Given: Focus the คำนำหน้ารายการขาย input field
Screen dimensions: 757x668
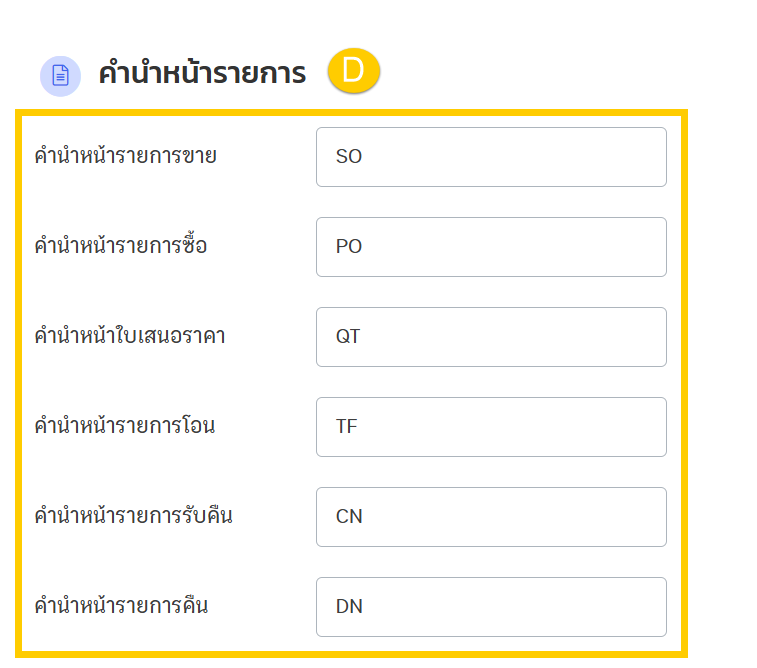Looking at the screenshot, I should point(491,157).
